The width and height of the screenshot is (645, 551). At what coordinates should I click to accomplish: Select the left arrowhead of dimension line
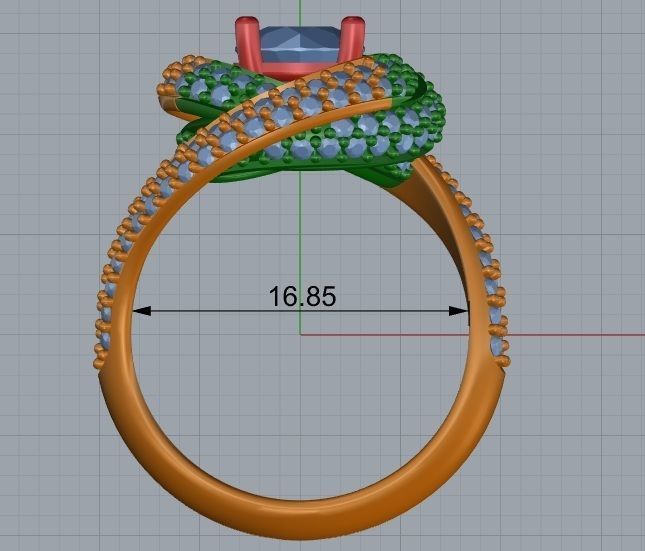tap(141, 311)
